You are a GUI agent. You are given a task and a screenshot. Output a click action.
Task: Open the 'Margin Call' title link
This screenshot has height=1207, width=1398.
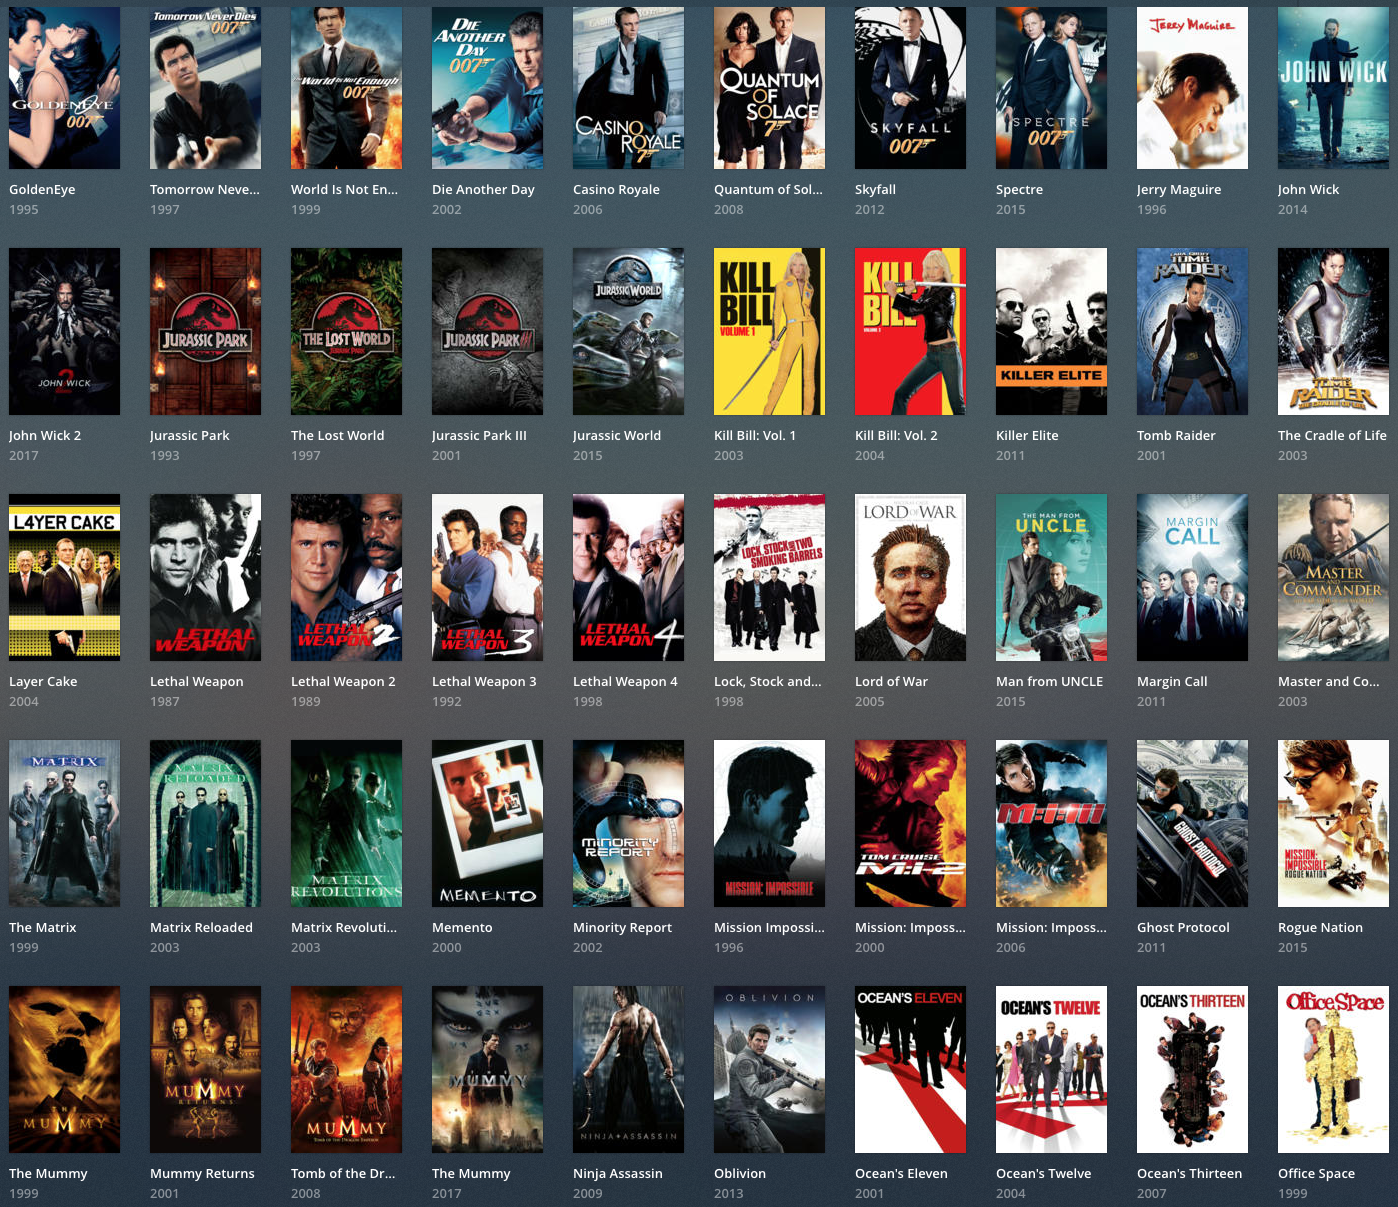1172,682
